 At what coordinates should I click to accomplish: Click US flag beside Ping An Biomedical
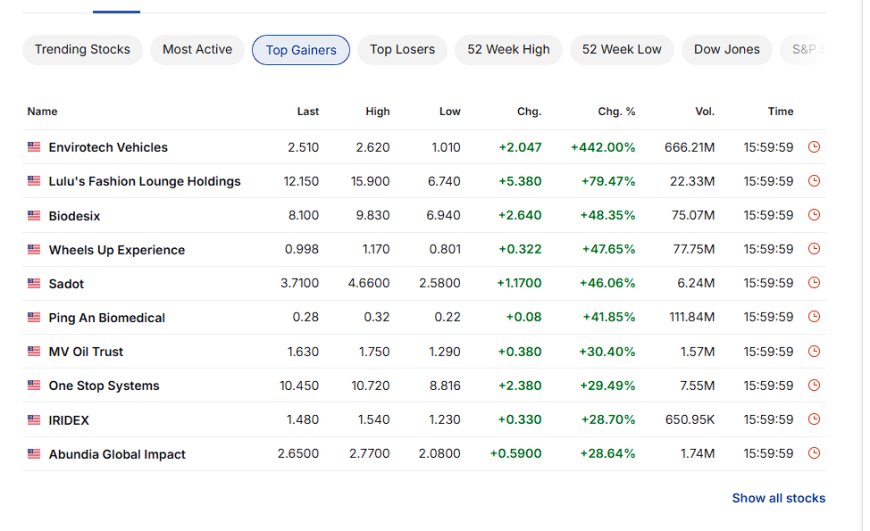tap(34, 317)
